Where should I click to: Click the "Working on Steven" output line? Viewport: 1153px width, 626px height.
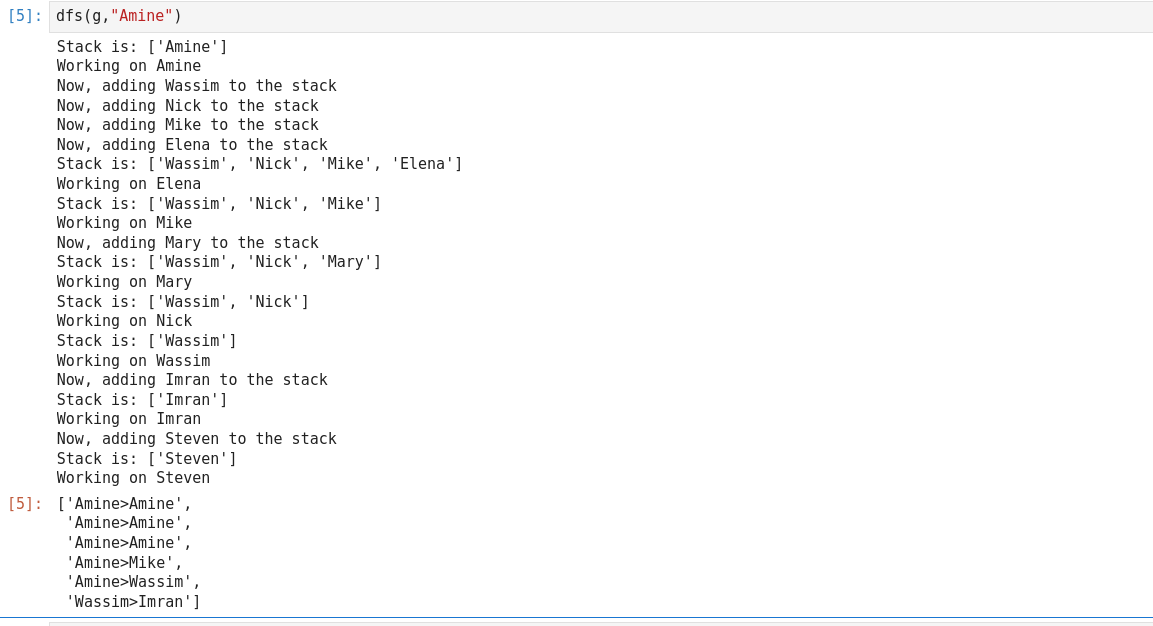[133, 478]
